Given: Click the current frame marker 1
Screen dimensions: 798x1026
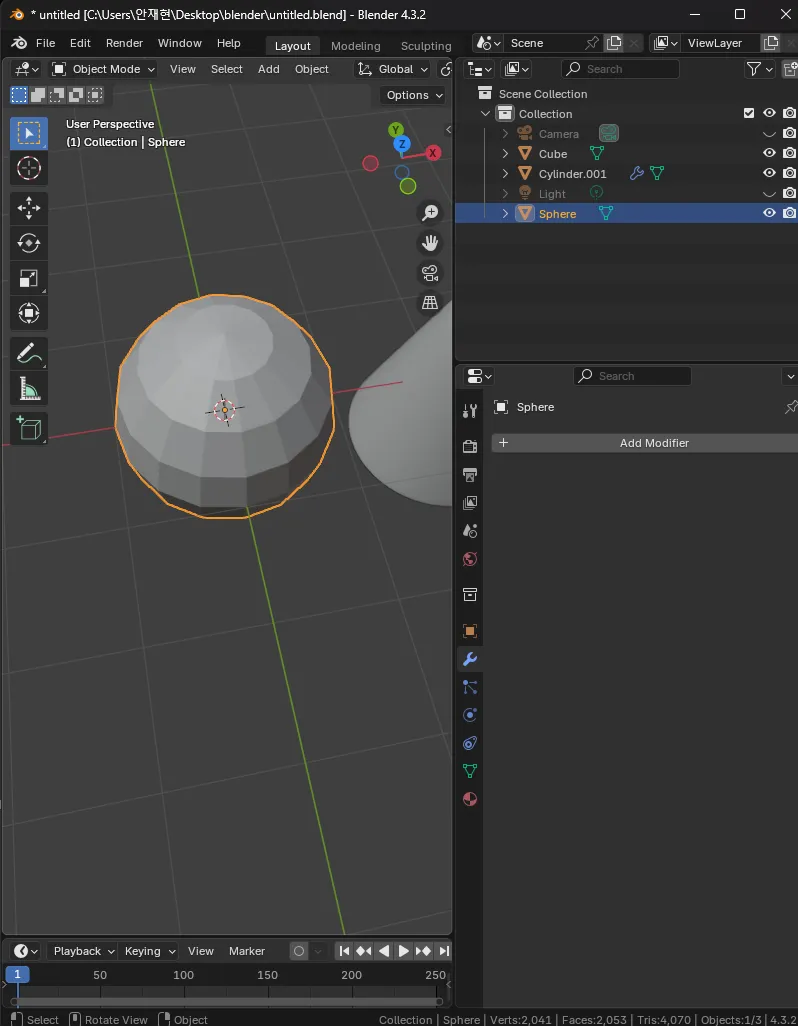Looking at the screenshot, I should click(17, 974).
